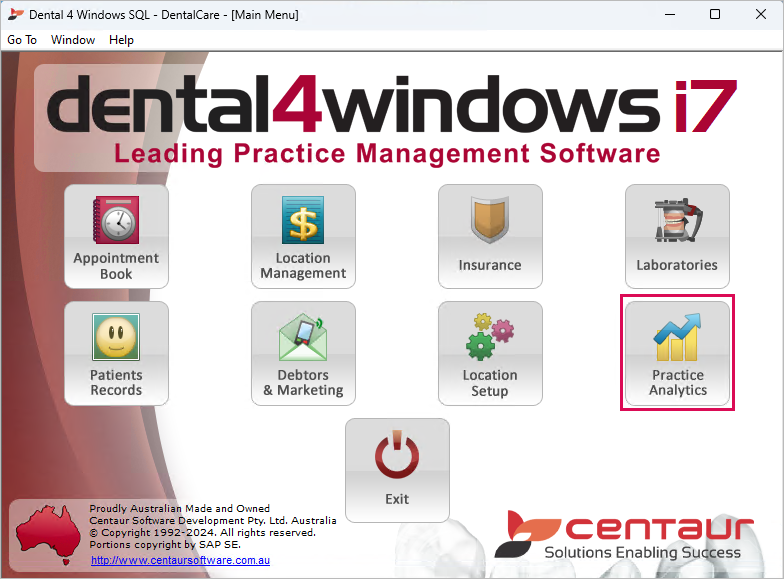This screenshot has height=579, width=784.
Task: Open the Help menu
Action: (x=122, y=40)
